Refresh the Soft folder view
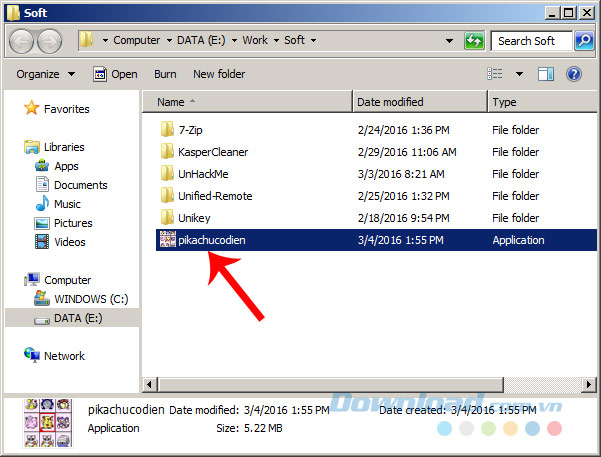Image resolution: width=601 pixels, height=457 pixels. click(474, 41)
